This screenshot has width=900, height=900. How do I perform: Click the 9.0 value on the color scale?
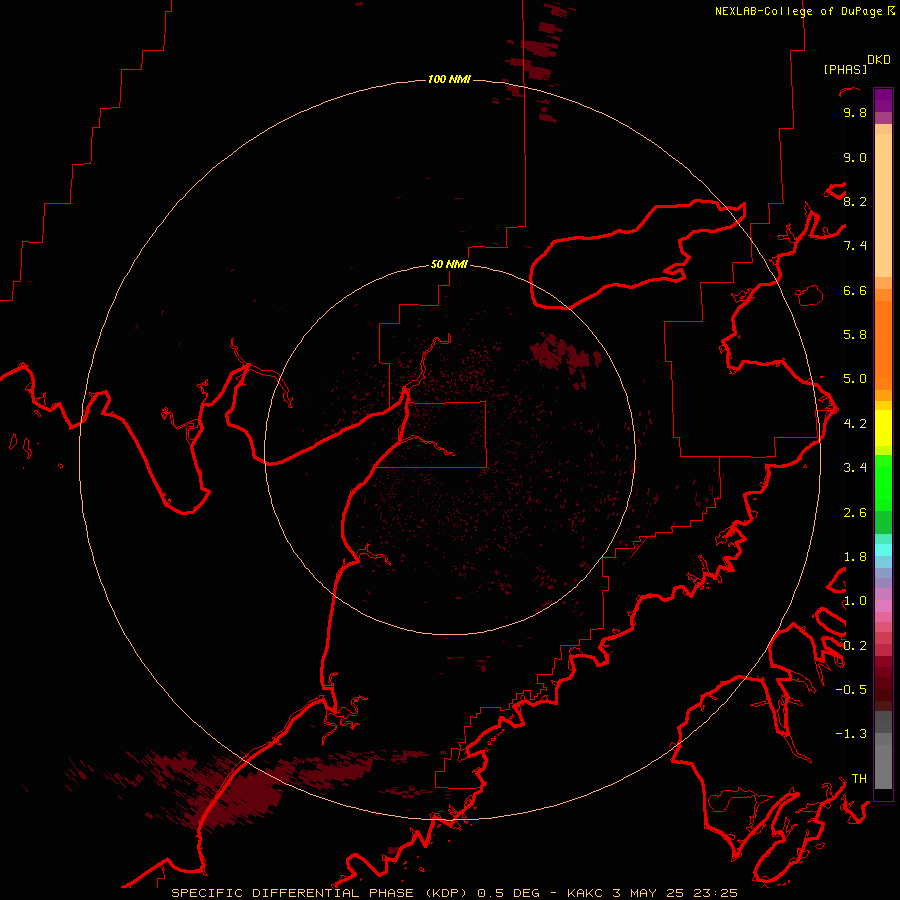tap(855, 157)
